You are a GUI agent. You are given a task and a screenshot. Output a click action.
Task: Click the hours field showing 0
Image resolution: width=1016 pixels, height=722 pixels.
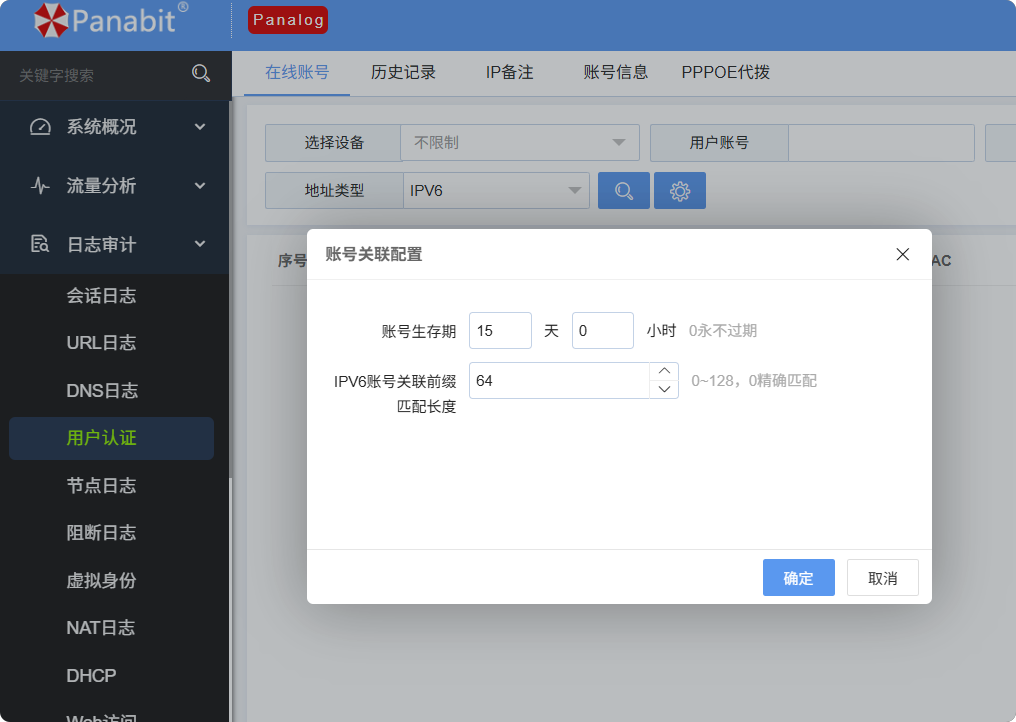(x=603, y=331)
